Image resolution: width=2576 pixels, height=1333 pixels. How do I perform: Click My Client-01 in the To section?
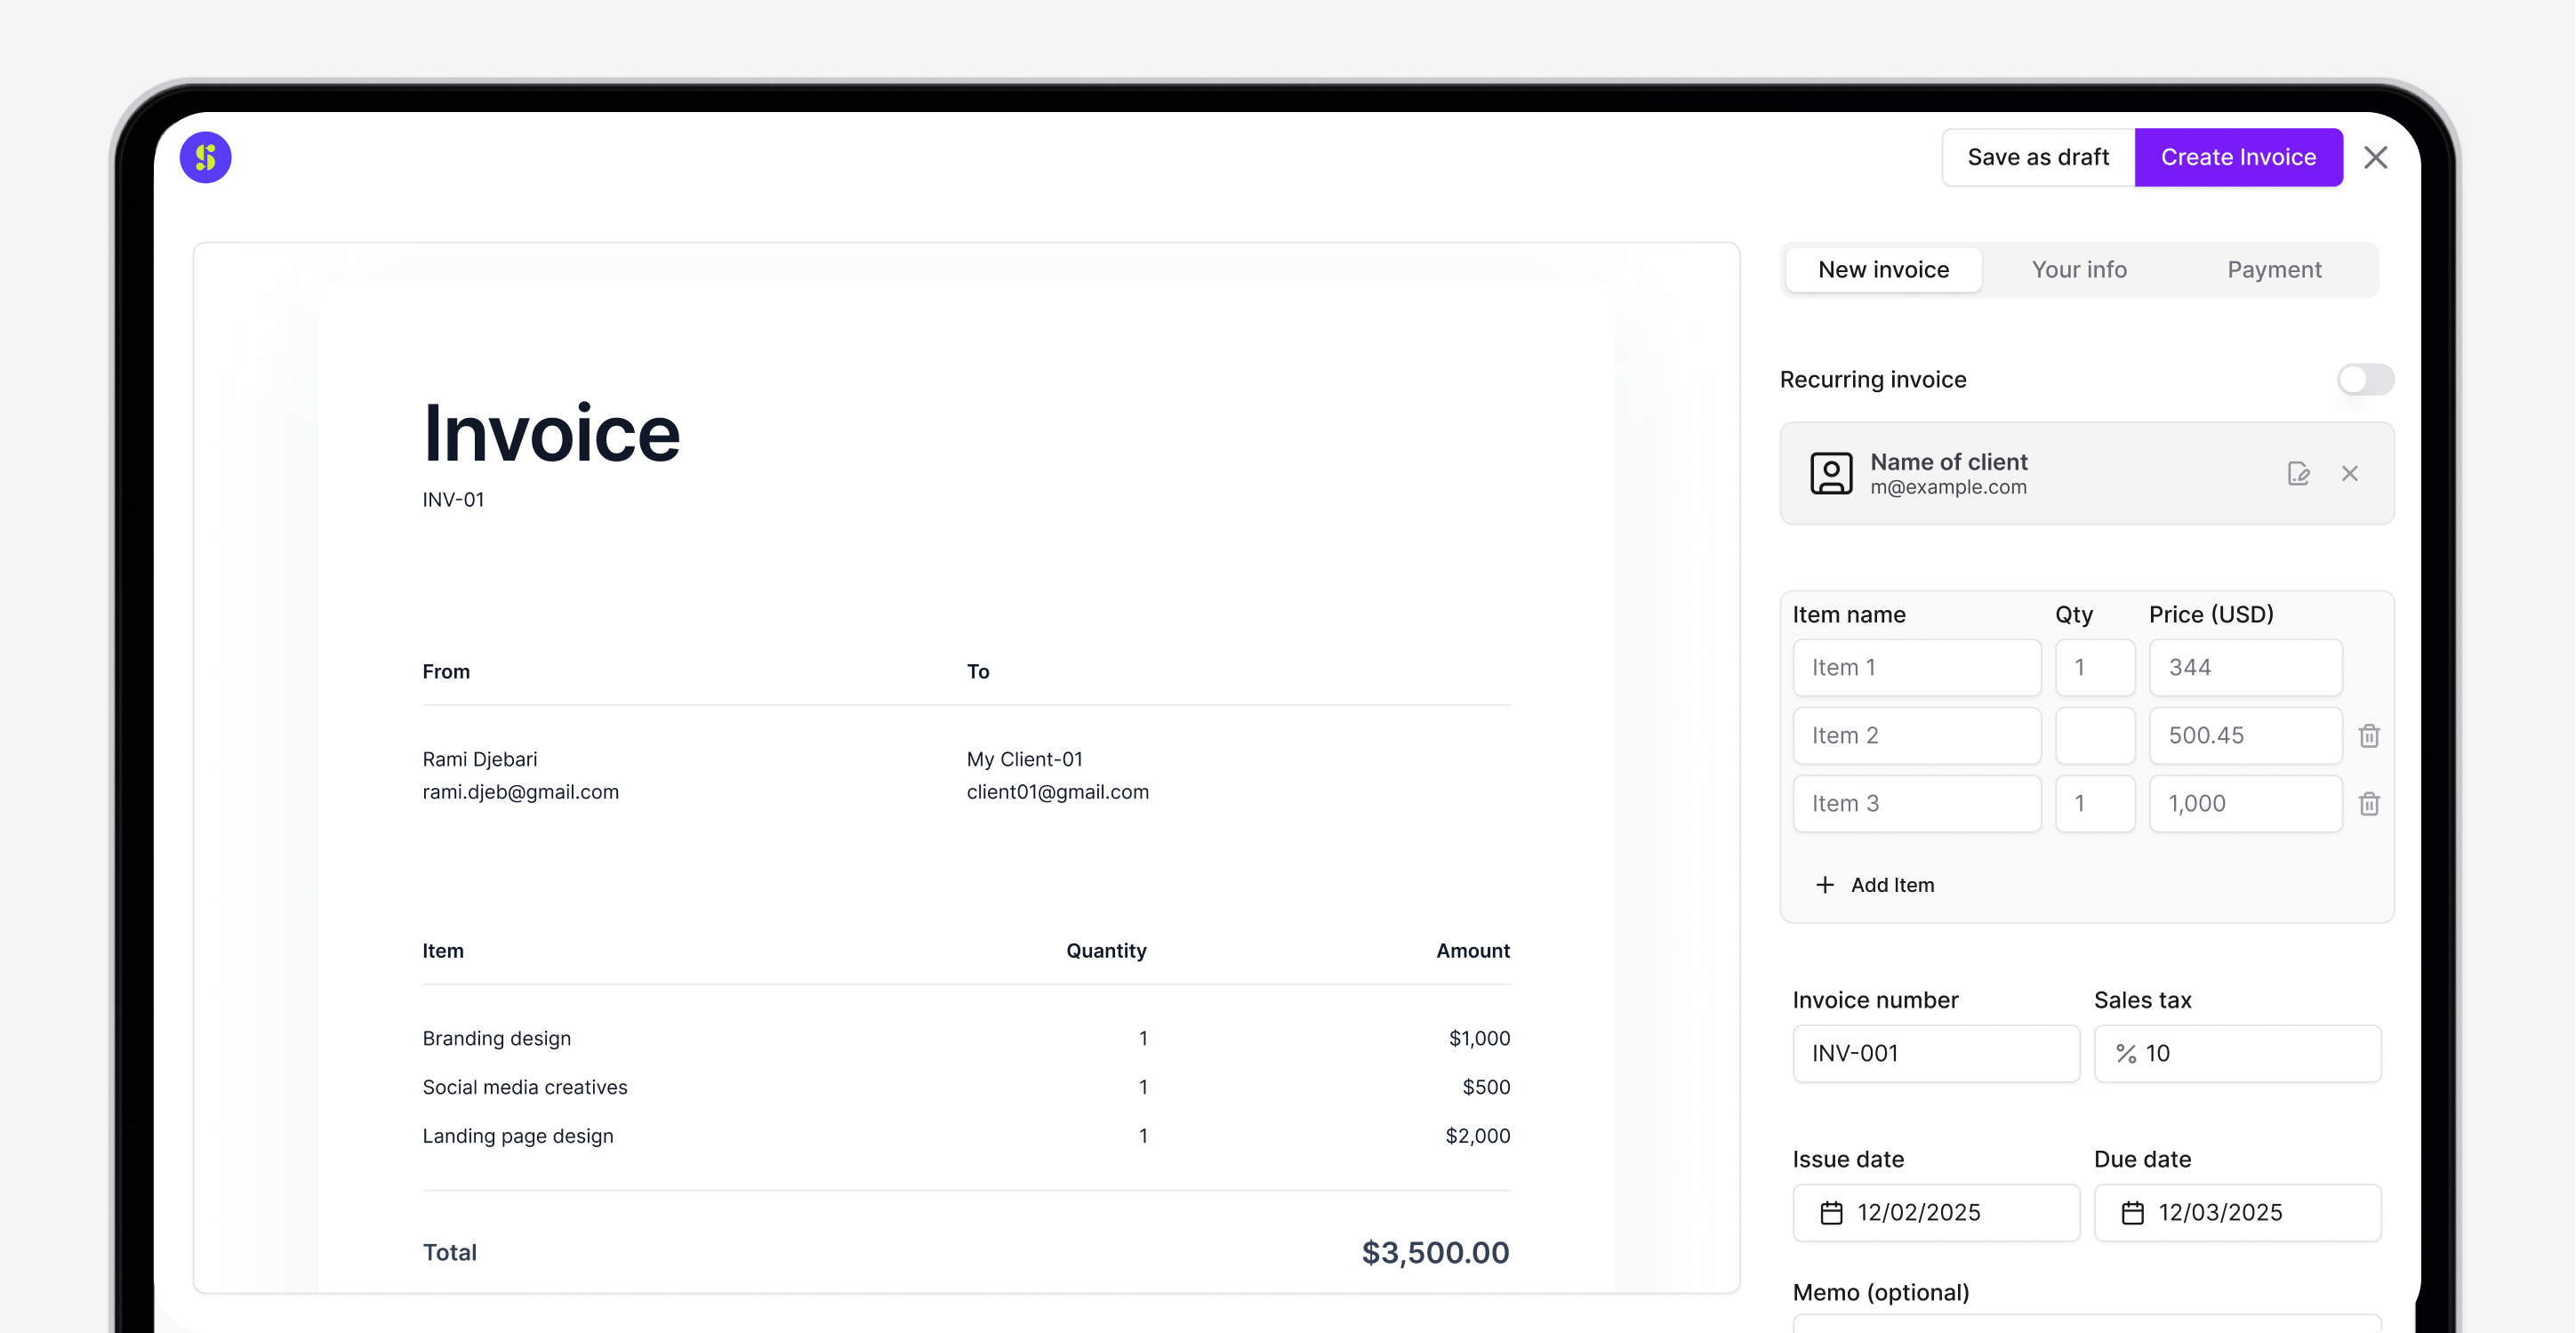click(x=1024, y=759)
